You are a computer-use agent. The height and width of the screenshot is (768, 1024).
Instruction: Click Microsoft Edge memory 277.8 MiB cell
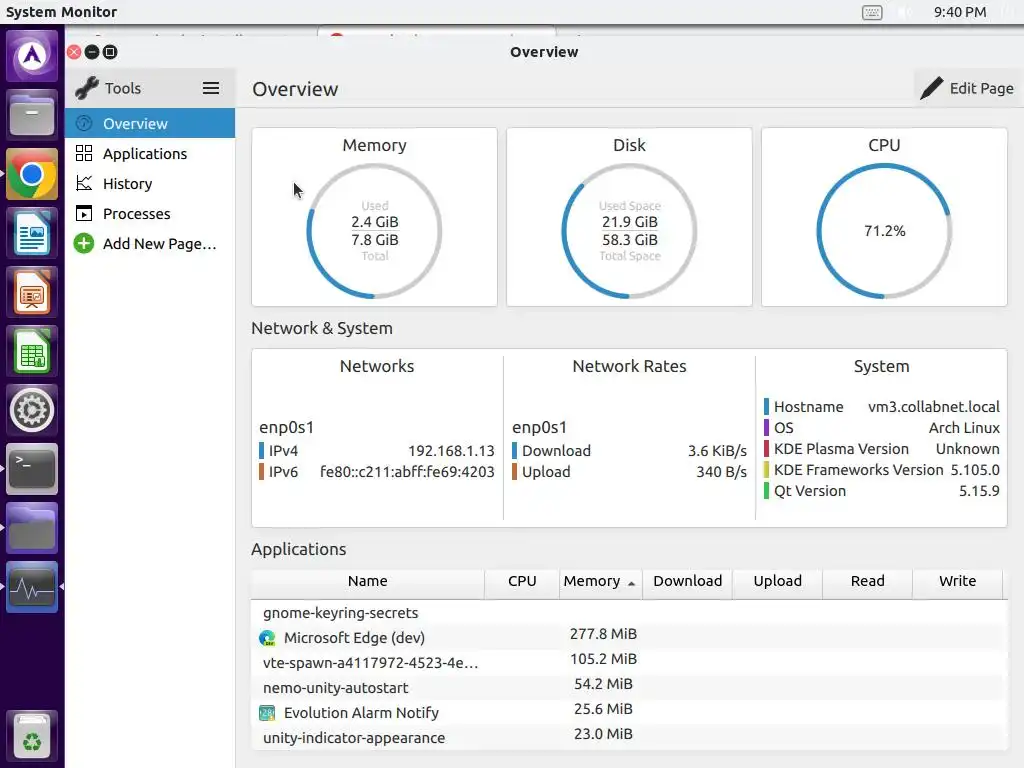pyautogui.click(x=603, y=634)
